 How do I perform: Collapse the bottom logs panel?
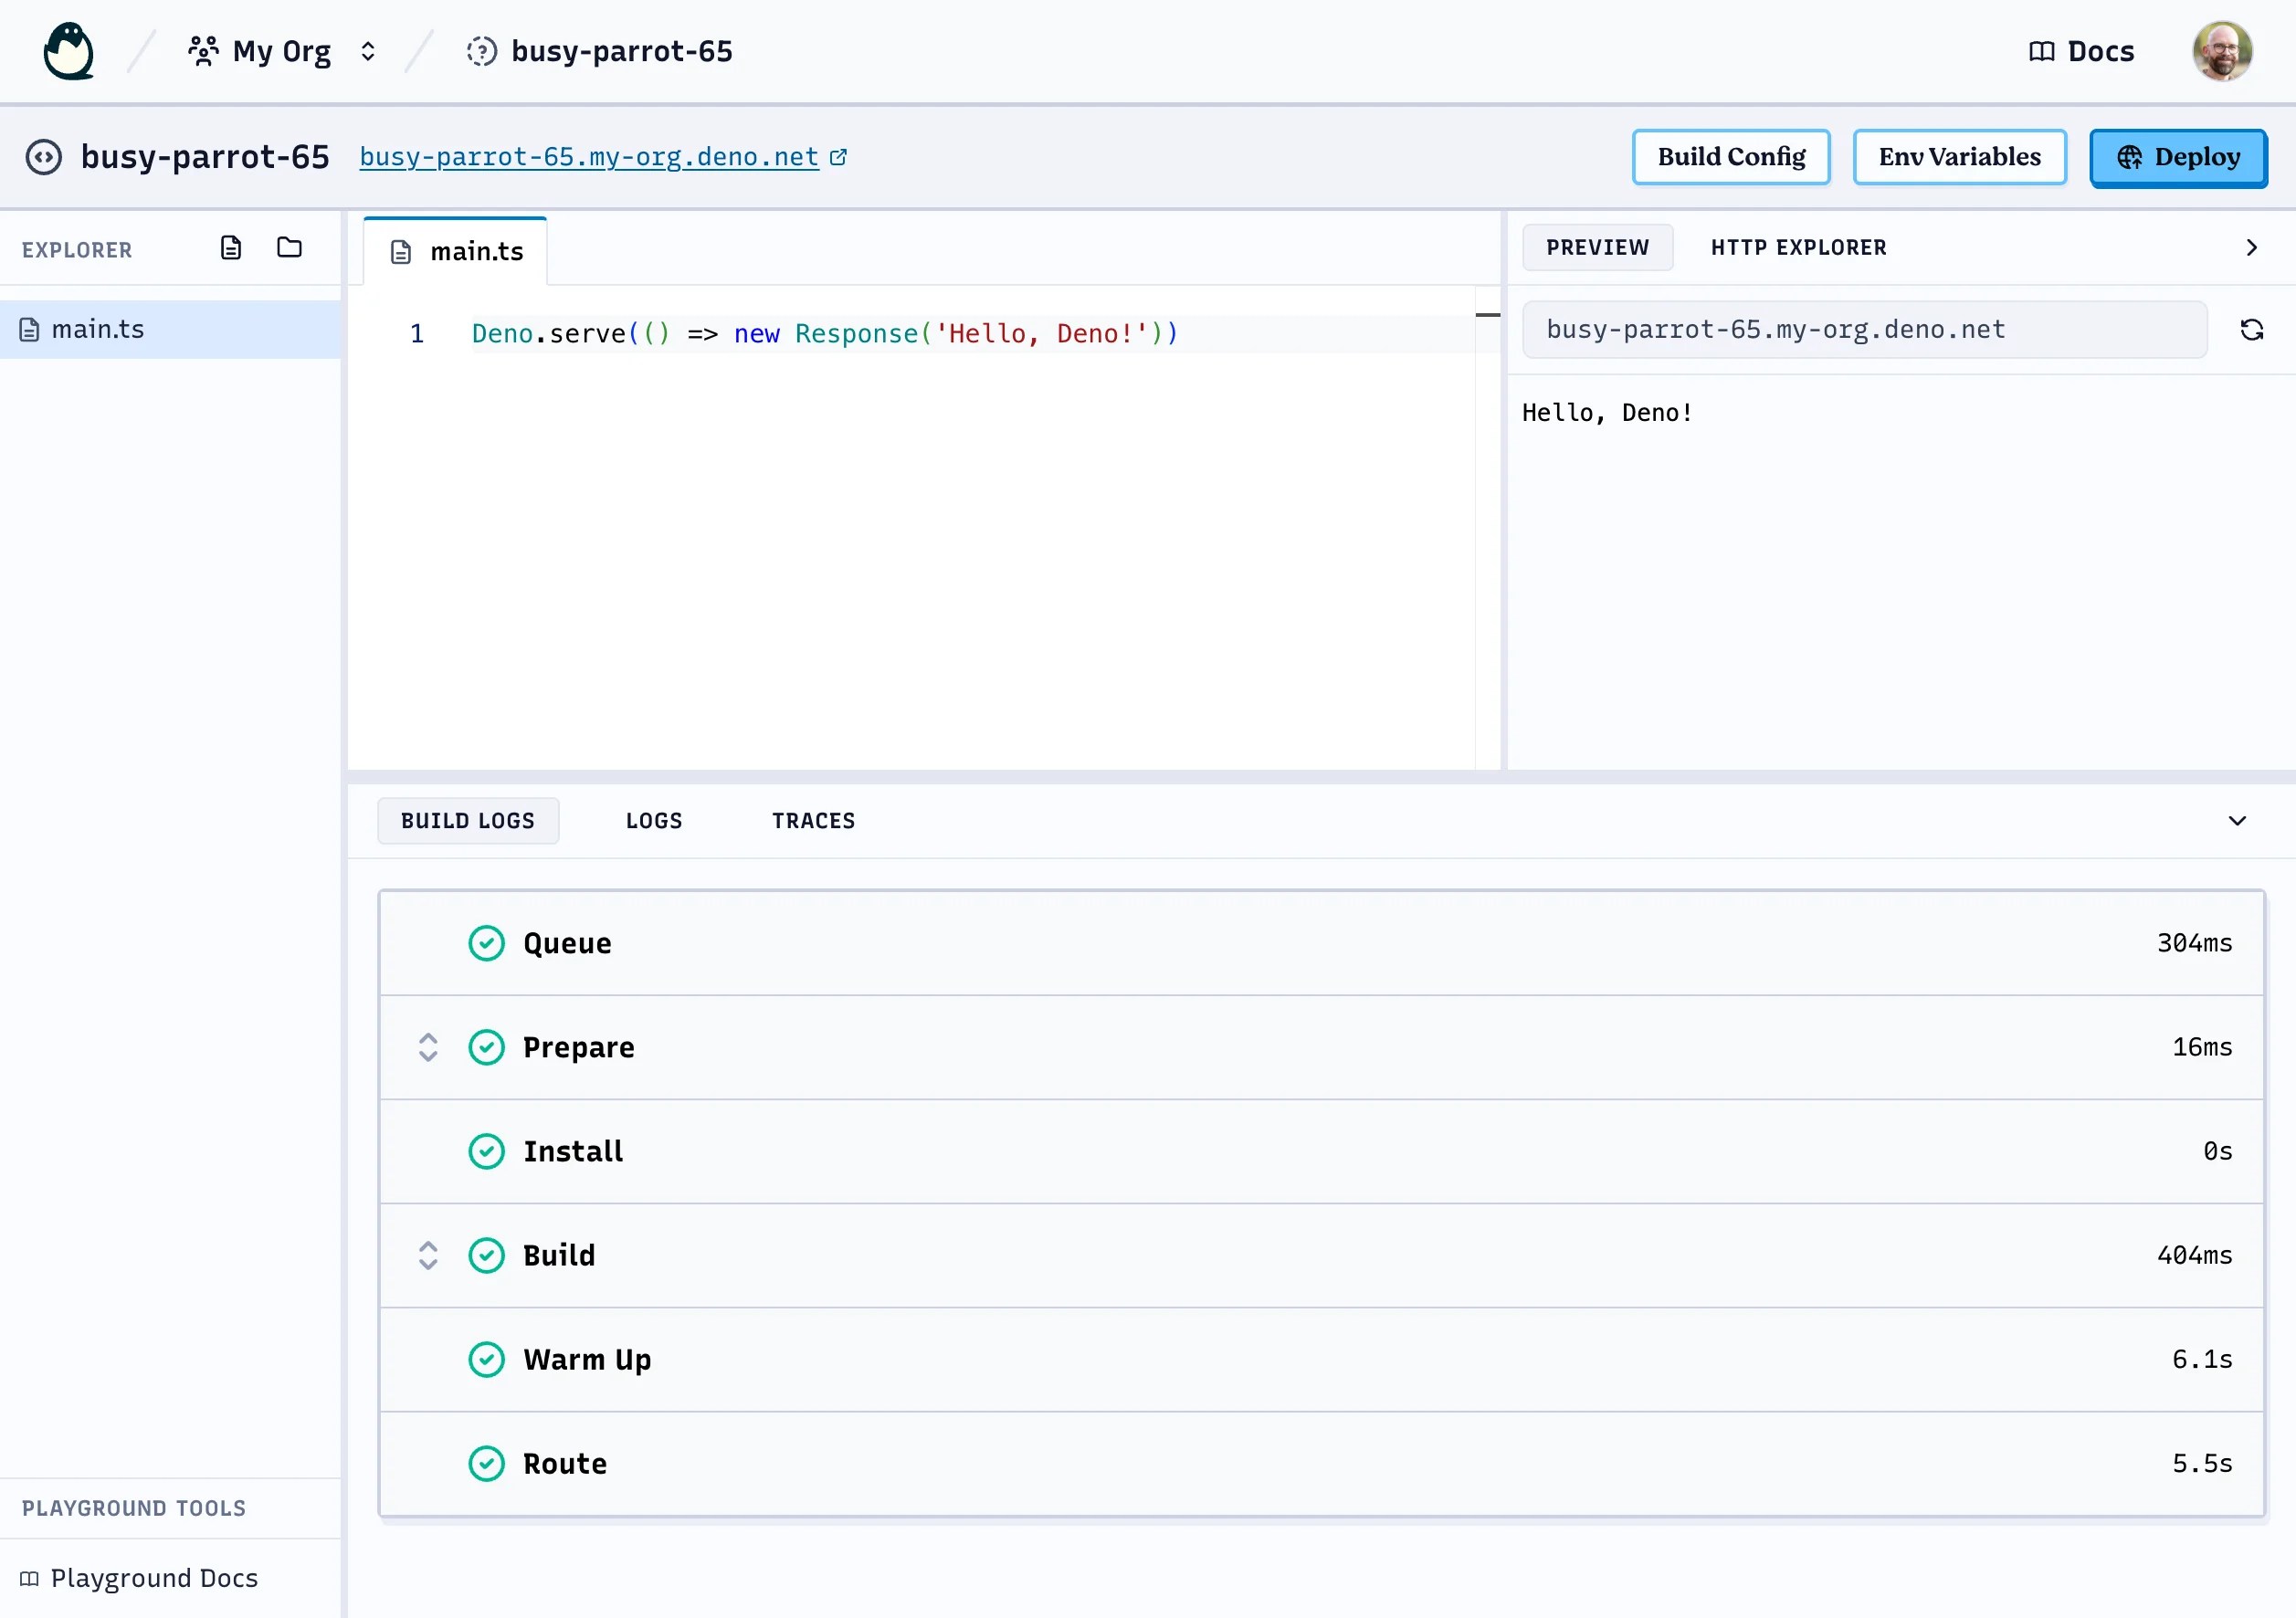pyautogui.click(x=2237, y=821)
